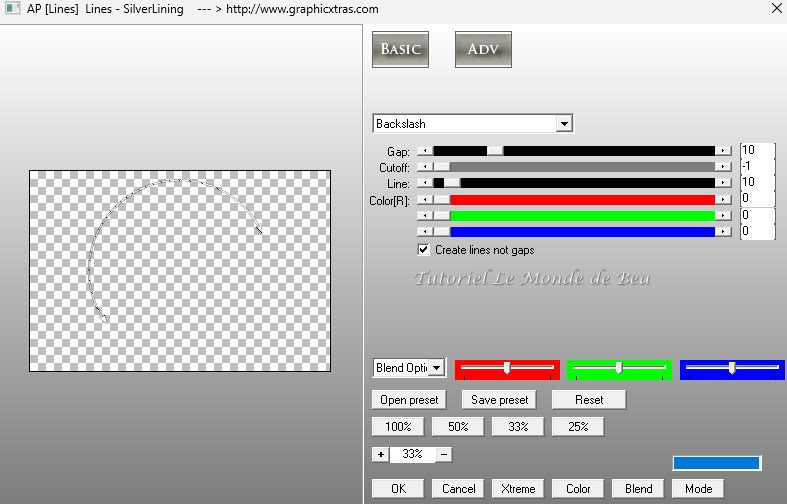
Task: Click the Reset button
Action: pyautogui.click(x=589, y=400)
